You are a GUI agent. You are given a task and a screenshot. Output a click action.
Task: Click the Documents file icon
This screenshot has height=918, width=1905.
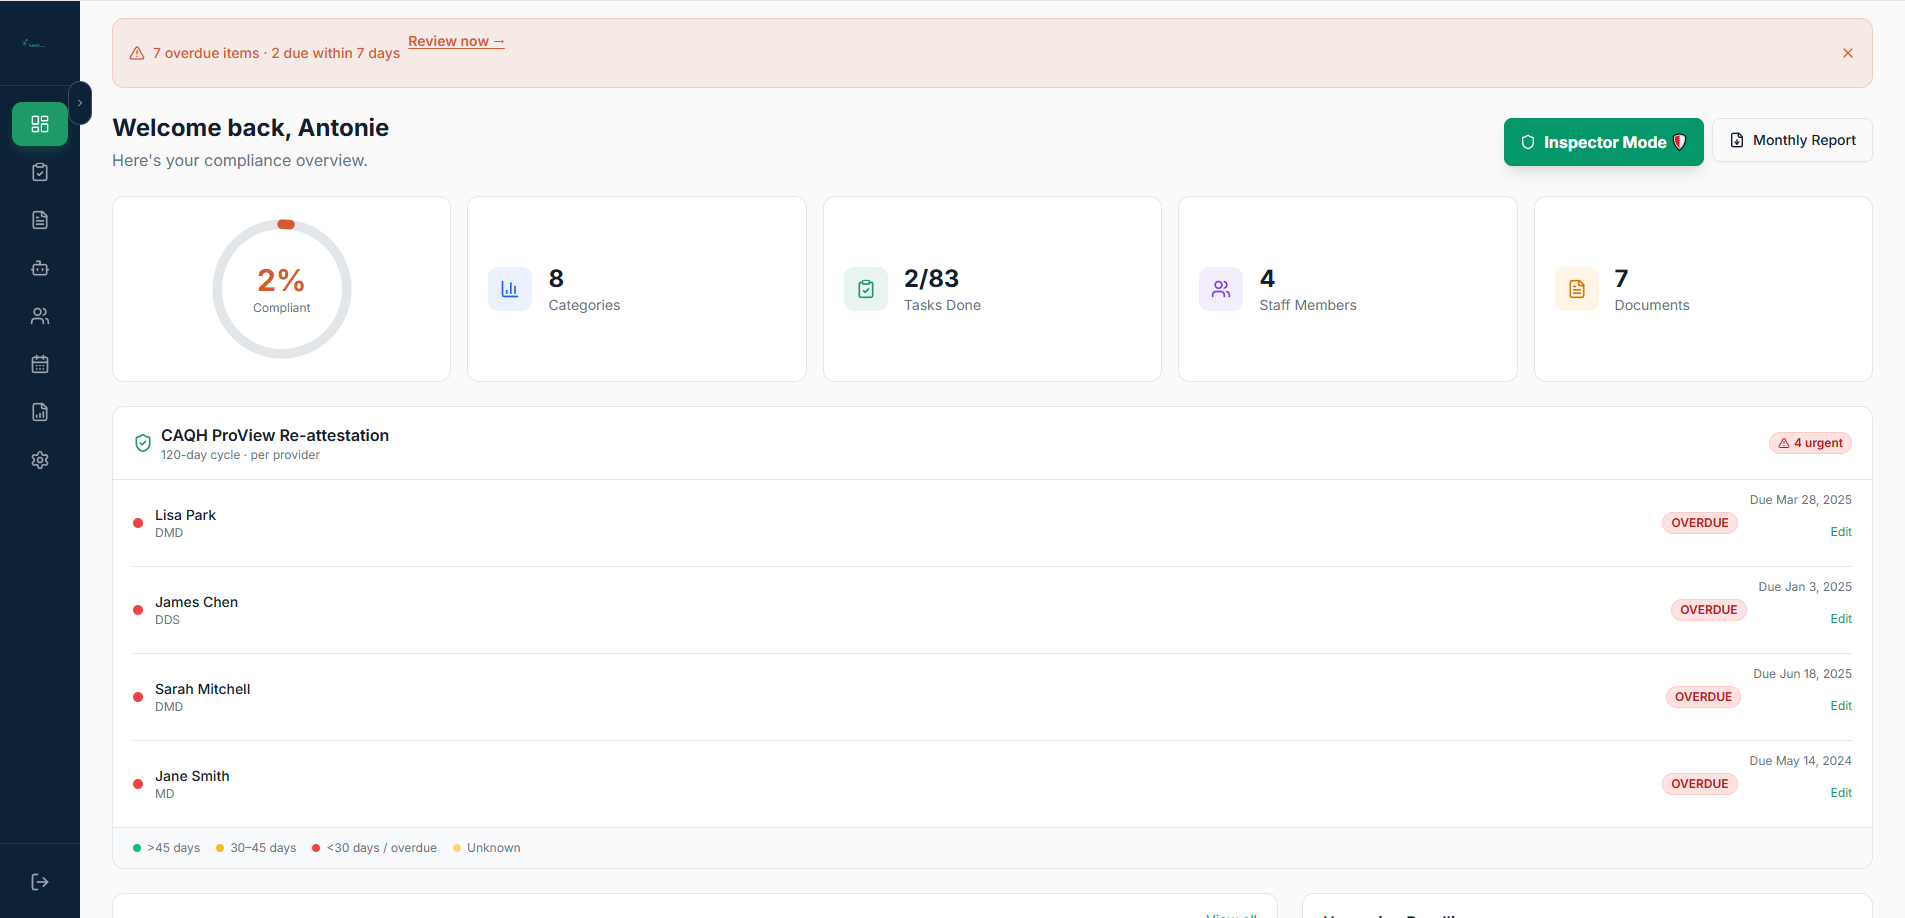[1577, 289]
